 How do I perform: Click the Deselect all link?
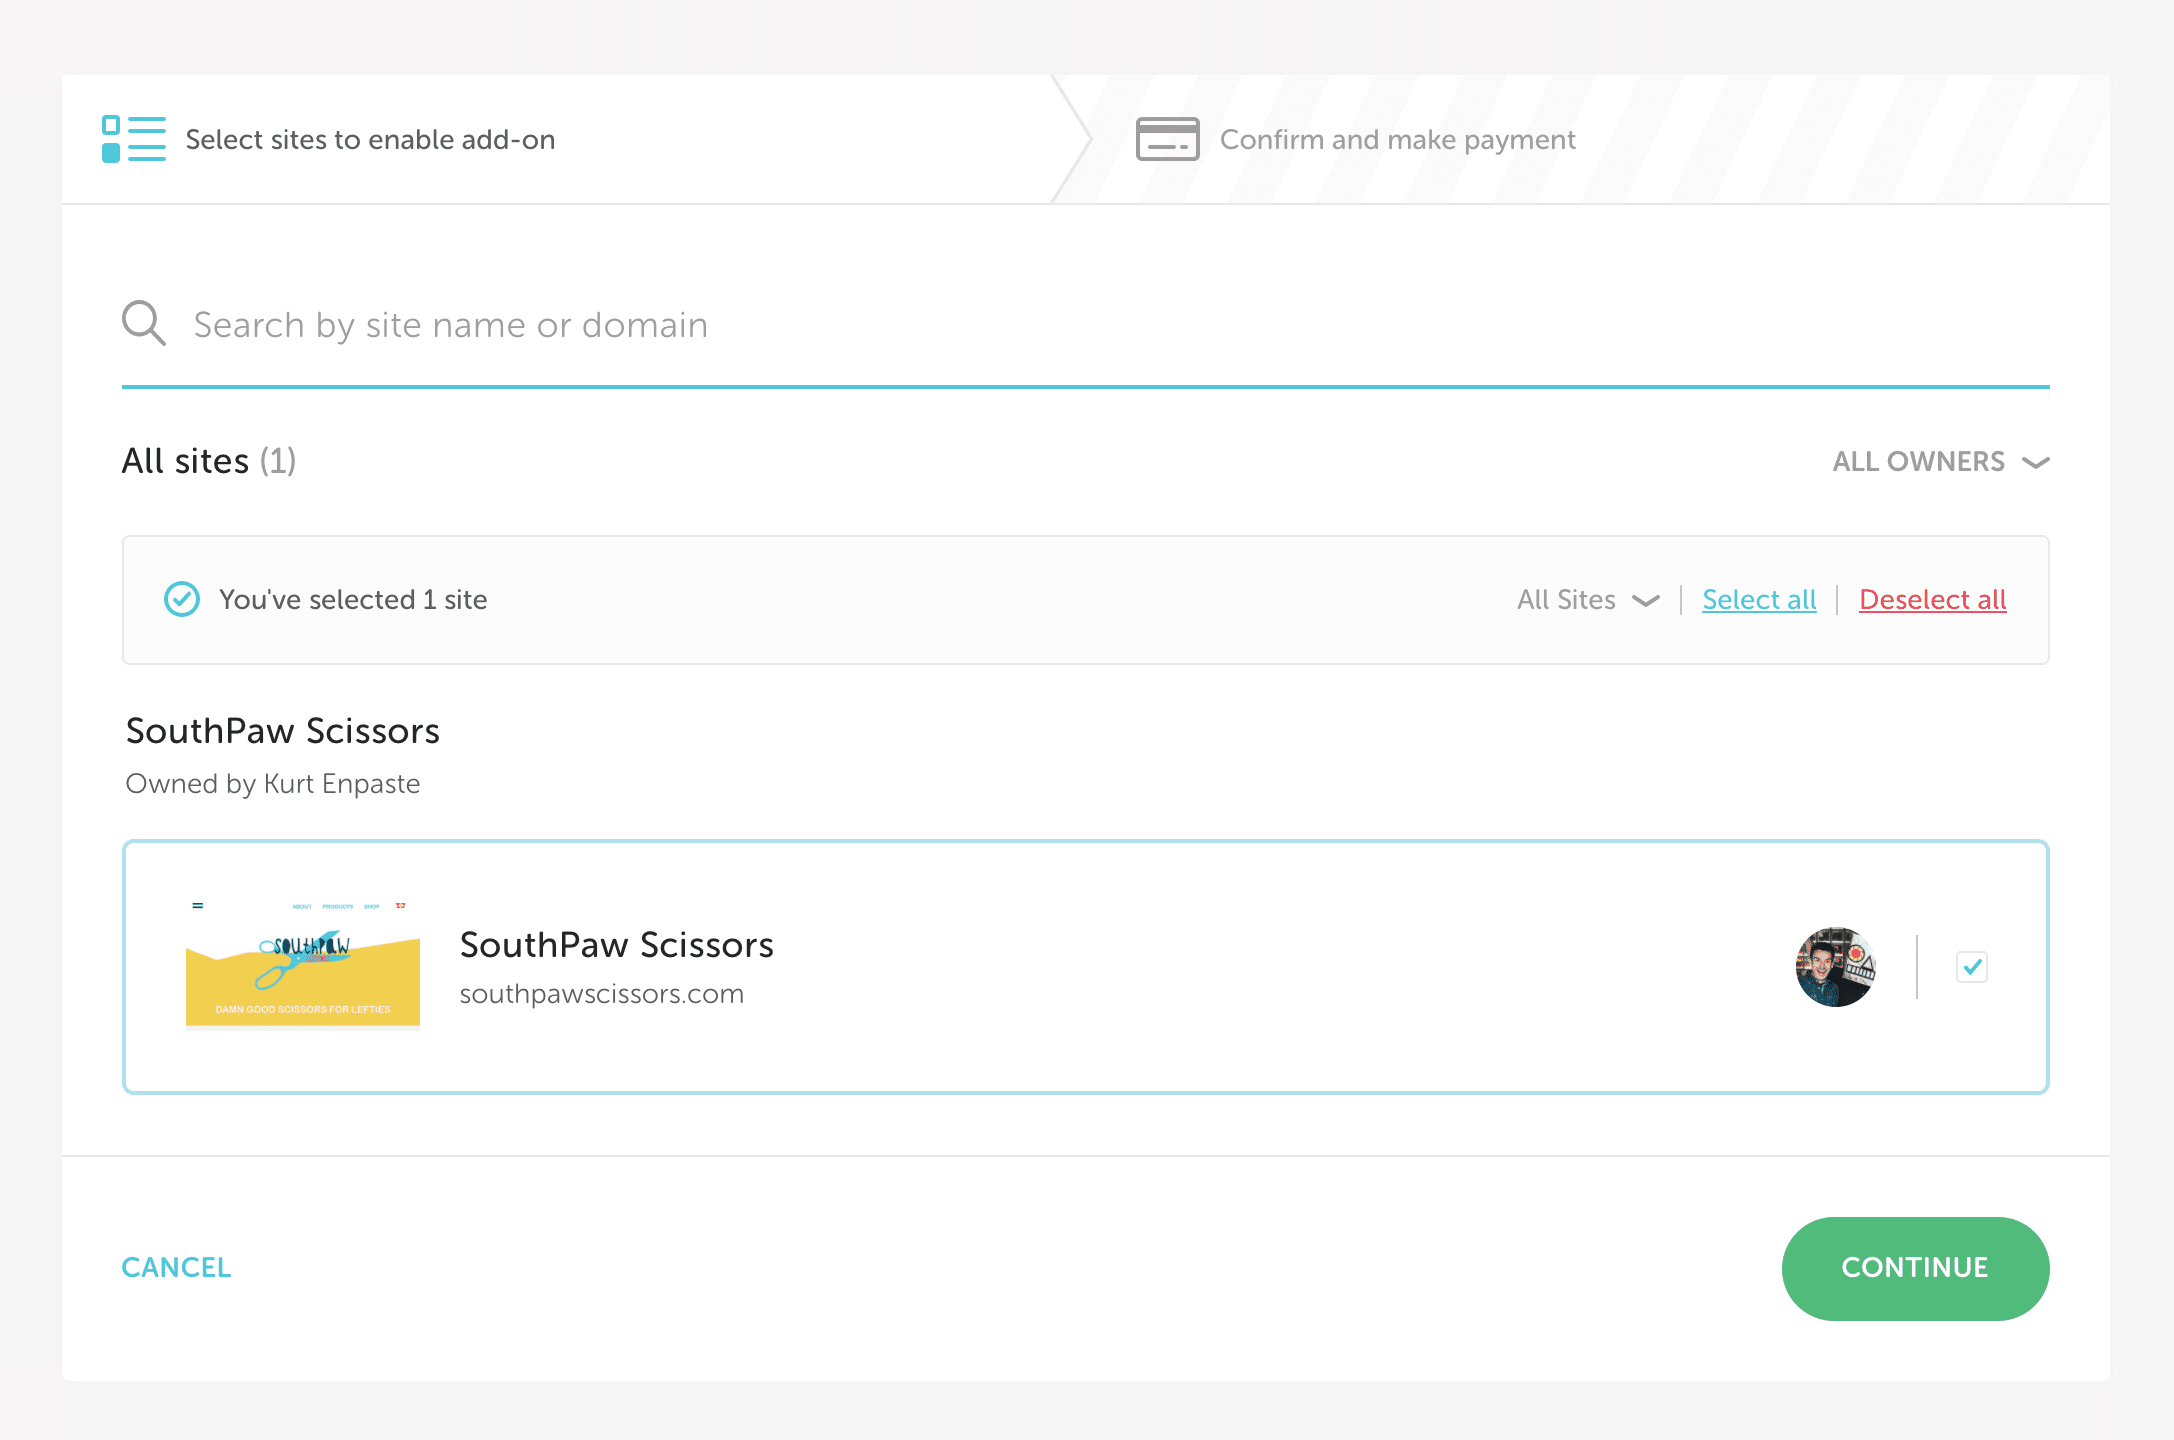1932,599
